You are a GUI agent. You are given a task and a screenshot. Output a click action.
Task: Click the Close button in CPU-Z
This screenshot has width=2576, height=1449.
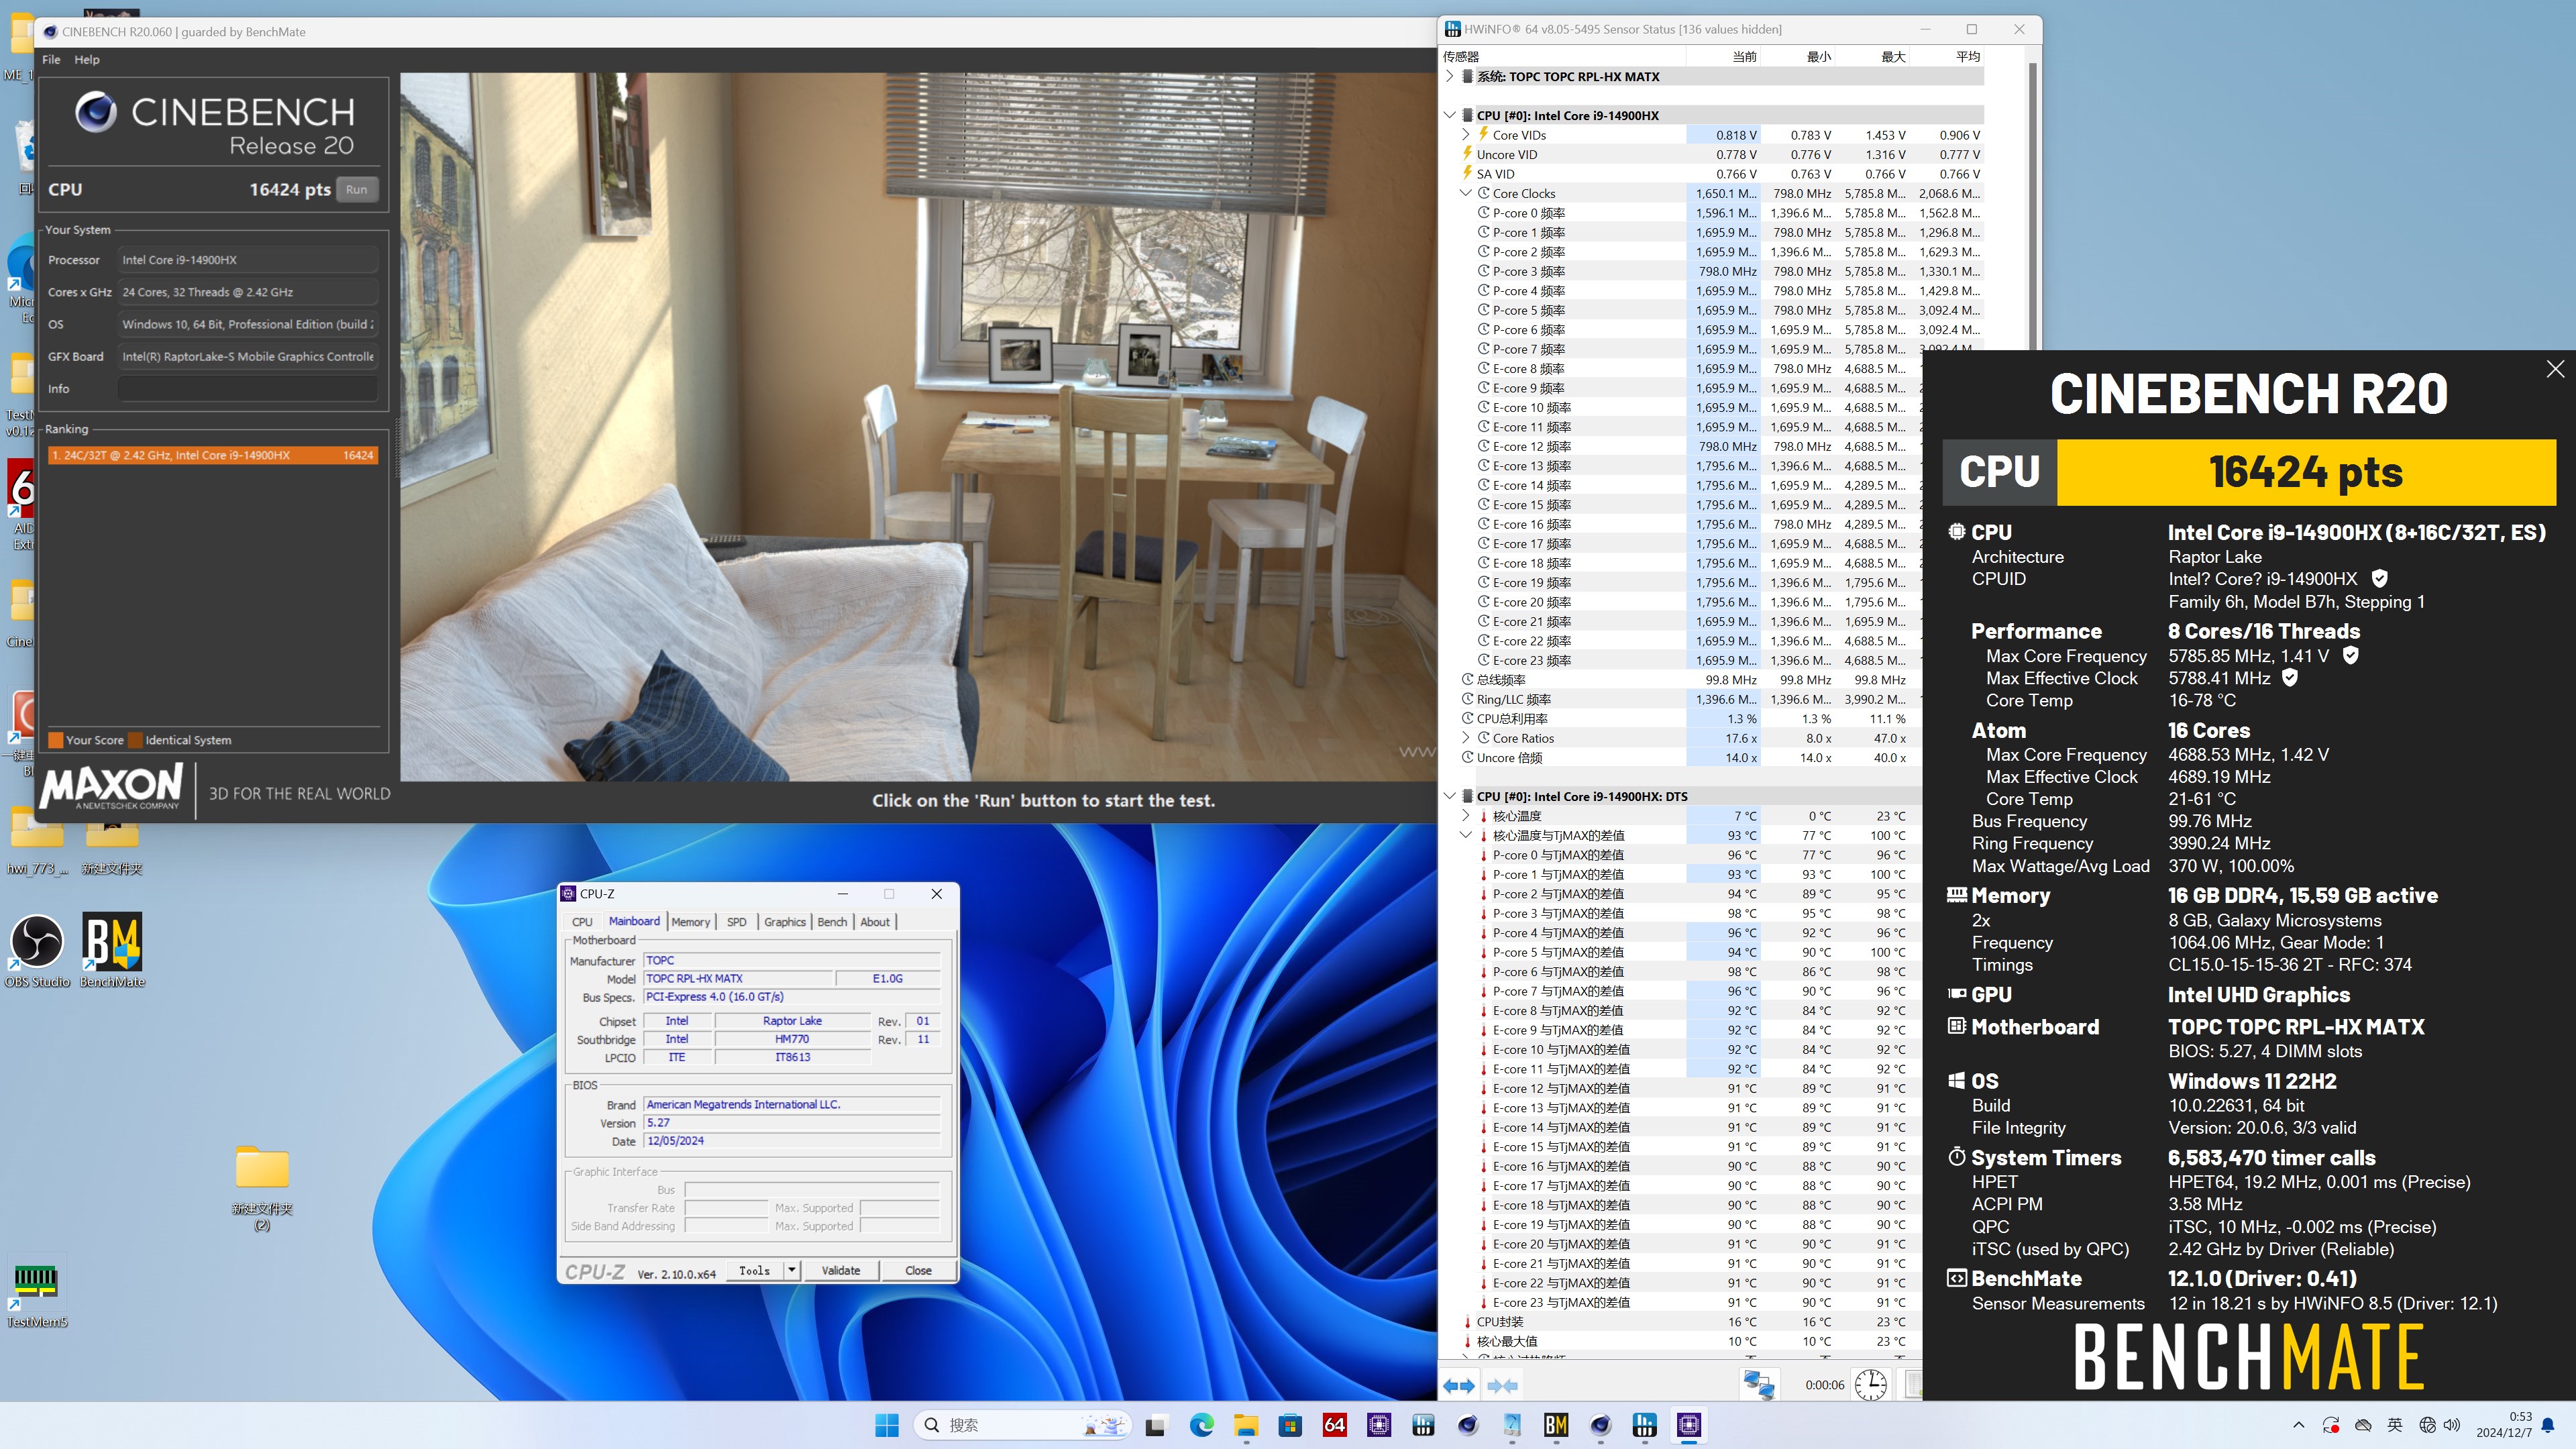pos(918,1271)
